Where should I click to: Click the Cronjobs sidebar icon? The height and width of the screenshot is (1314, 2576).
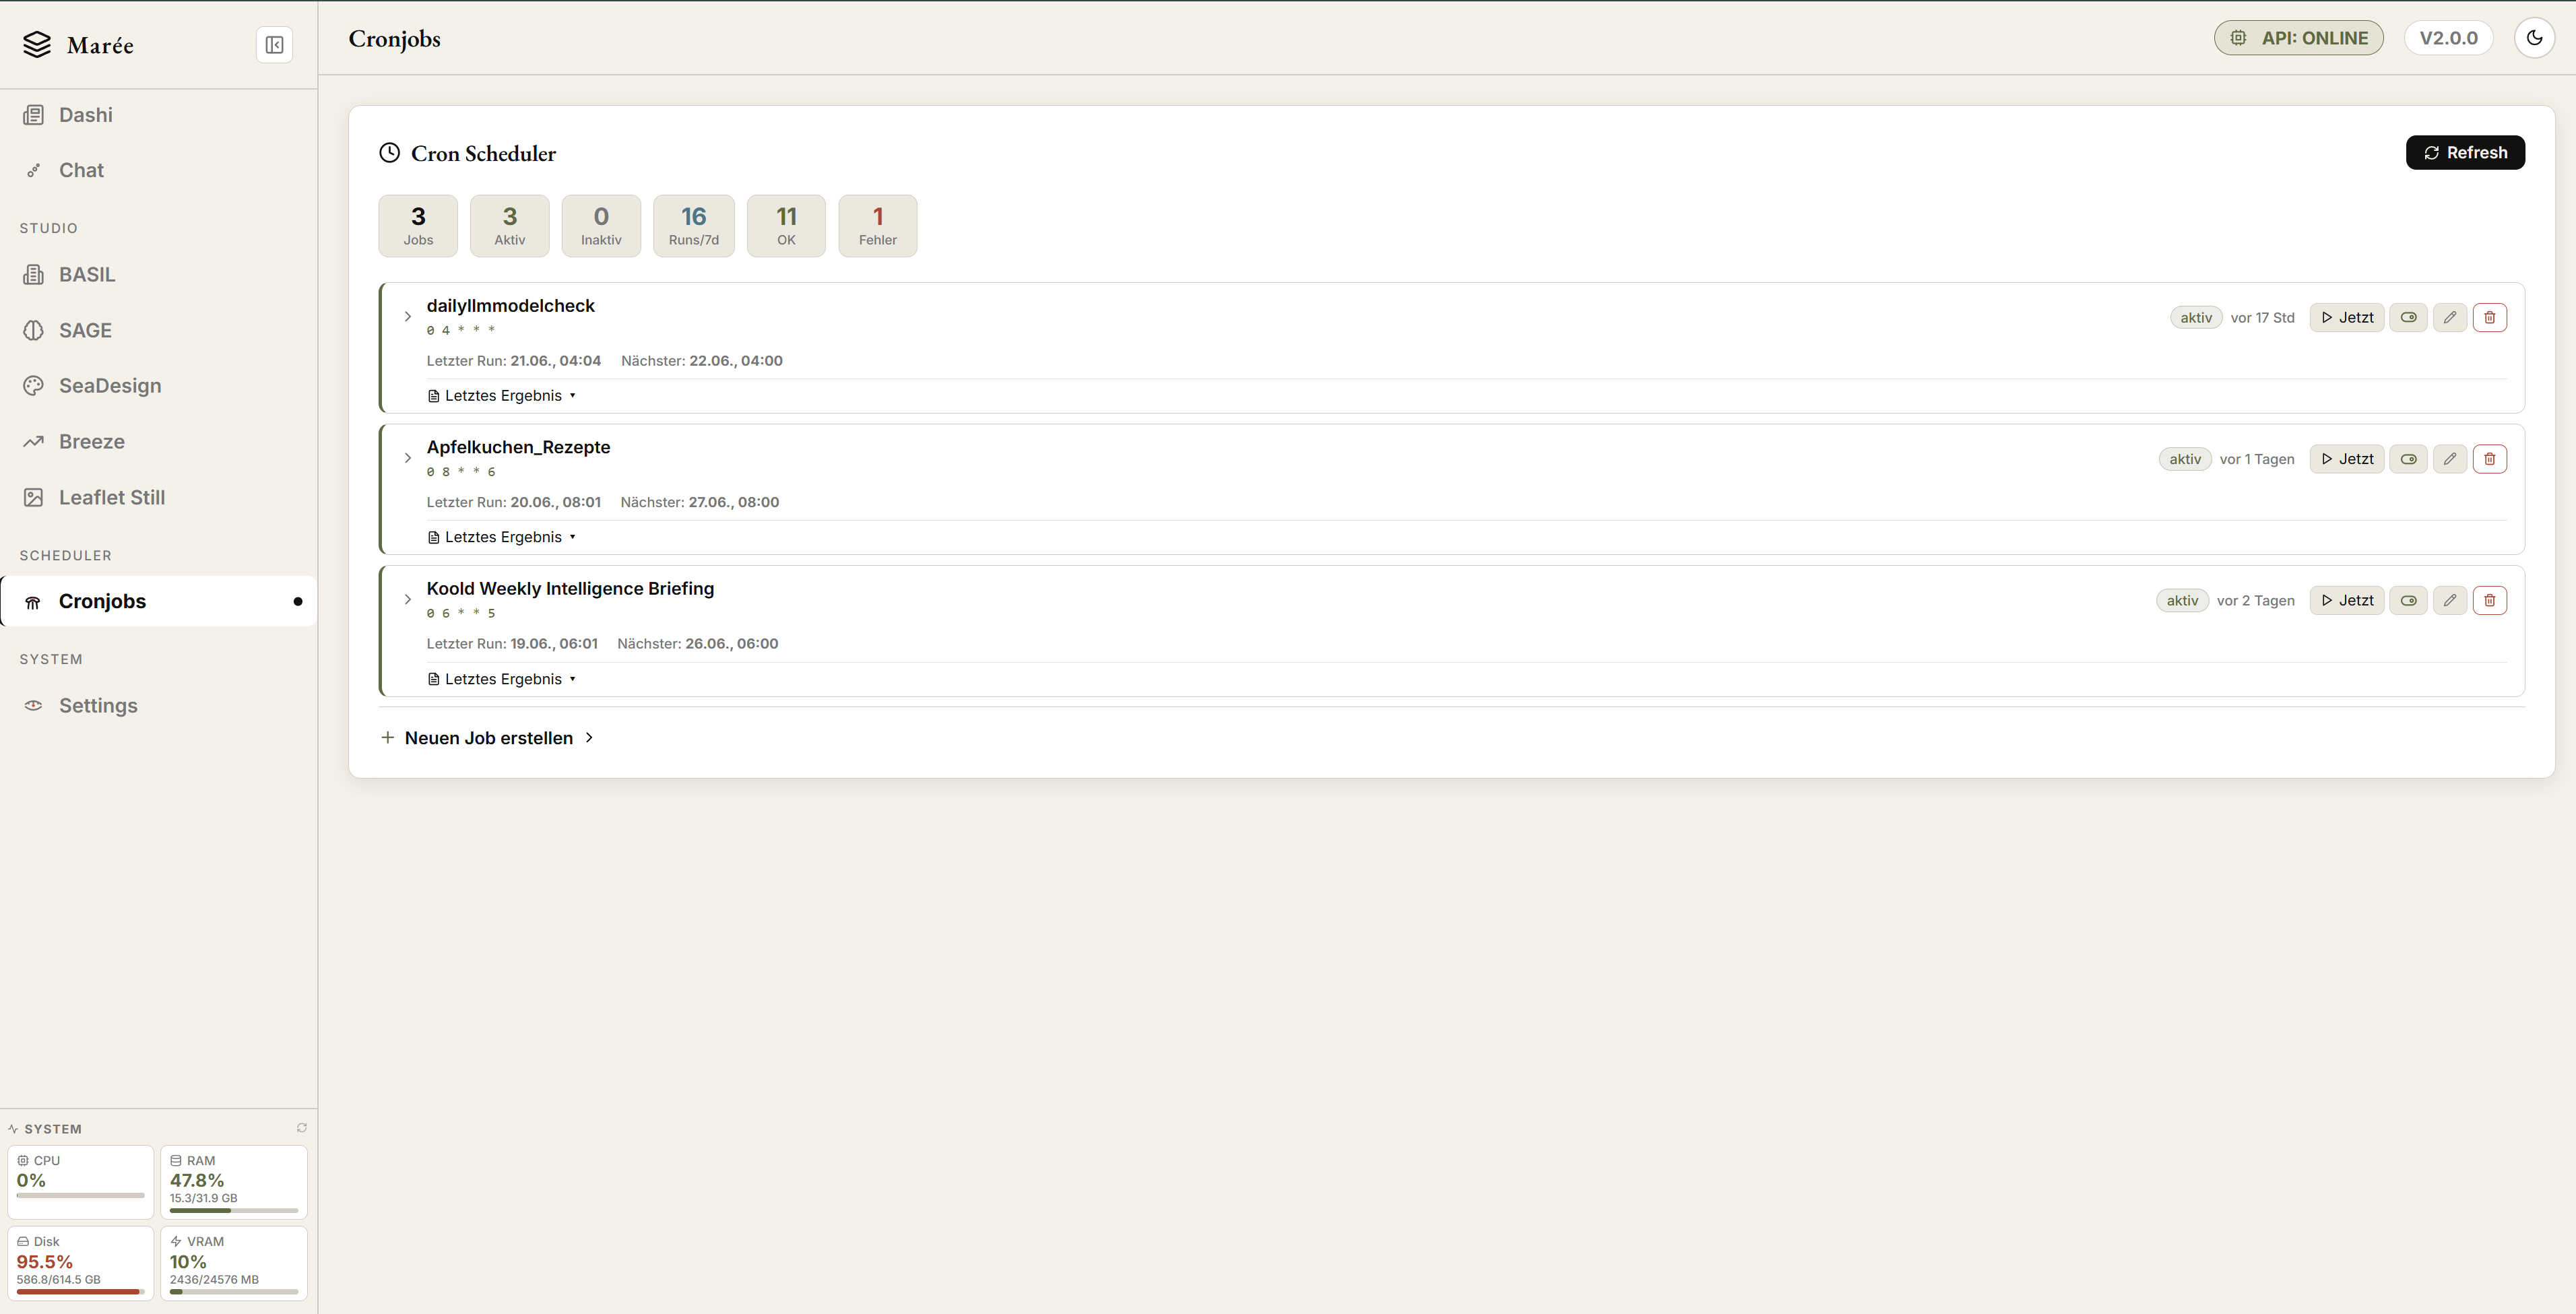pyautogui.click(x=33, y=602)
